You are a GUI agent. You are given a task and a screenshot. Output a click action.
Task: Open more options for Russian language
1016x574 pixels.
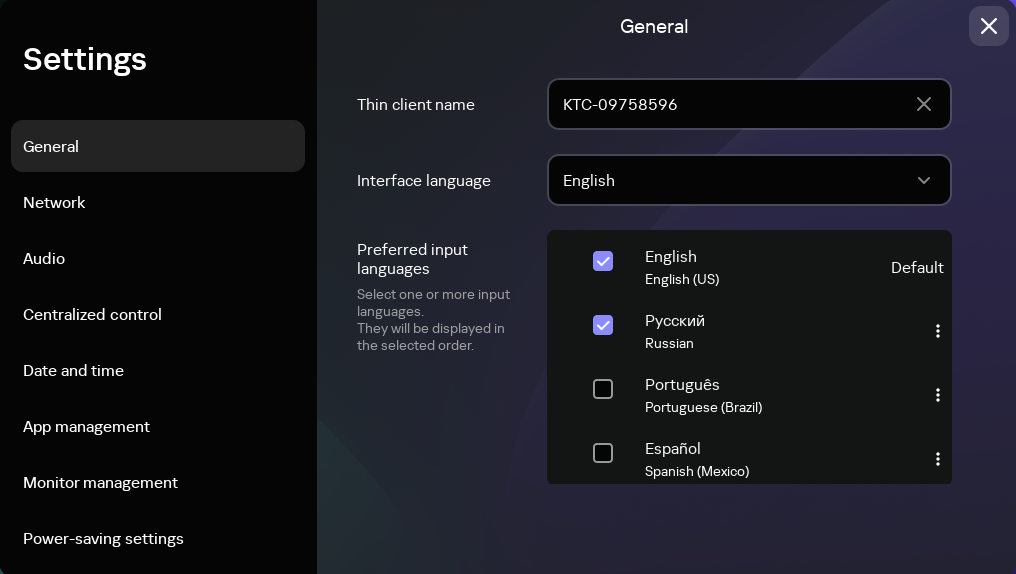click(937, 331)
